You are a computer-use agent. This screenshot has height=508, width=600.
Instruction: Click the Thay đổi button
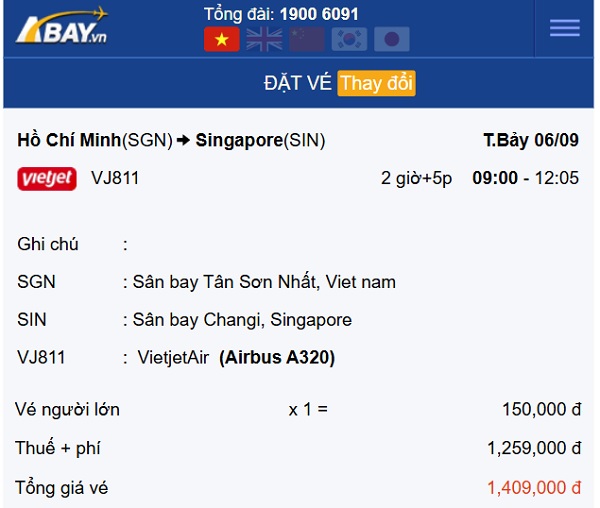pyautogui.click(x=377, y=83)
